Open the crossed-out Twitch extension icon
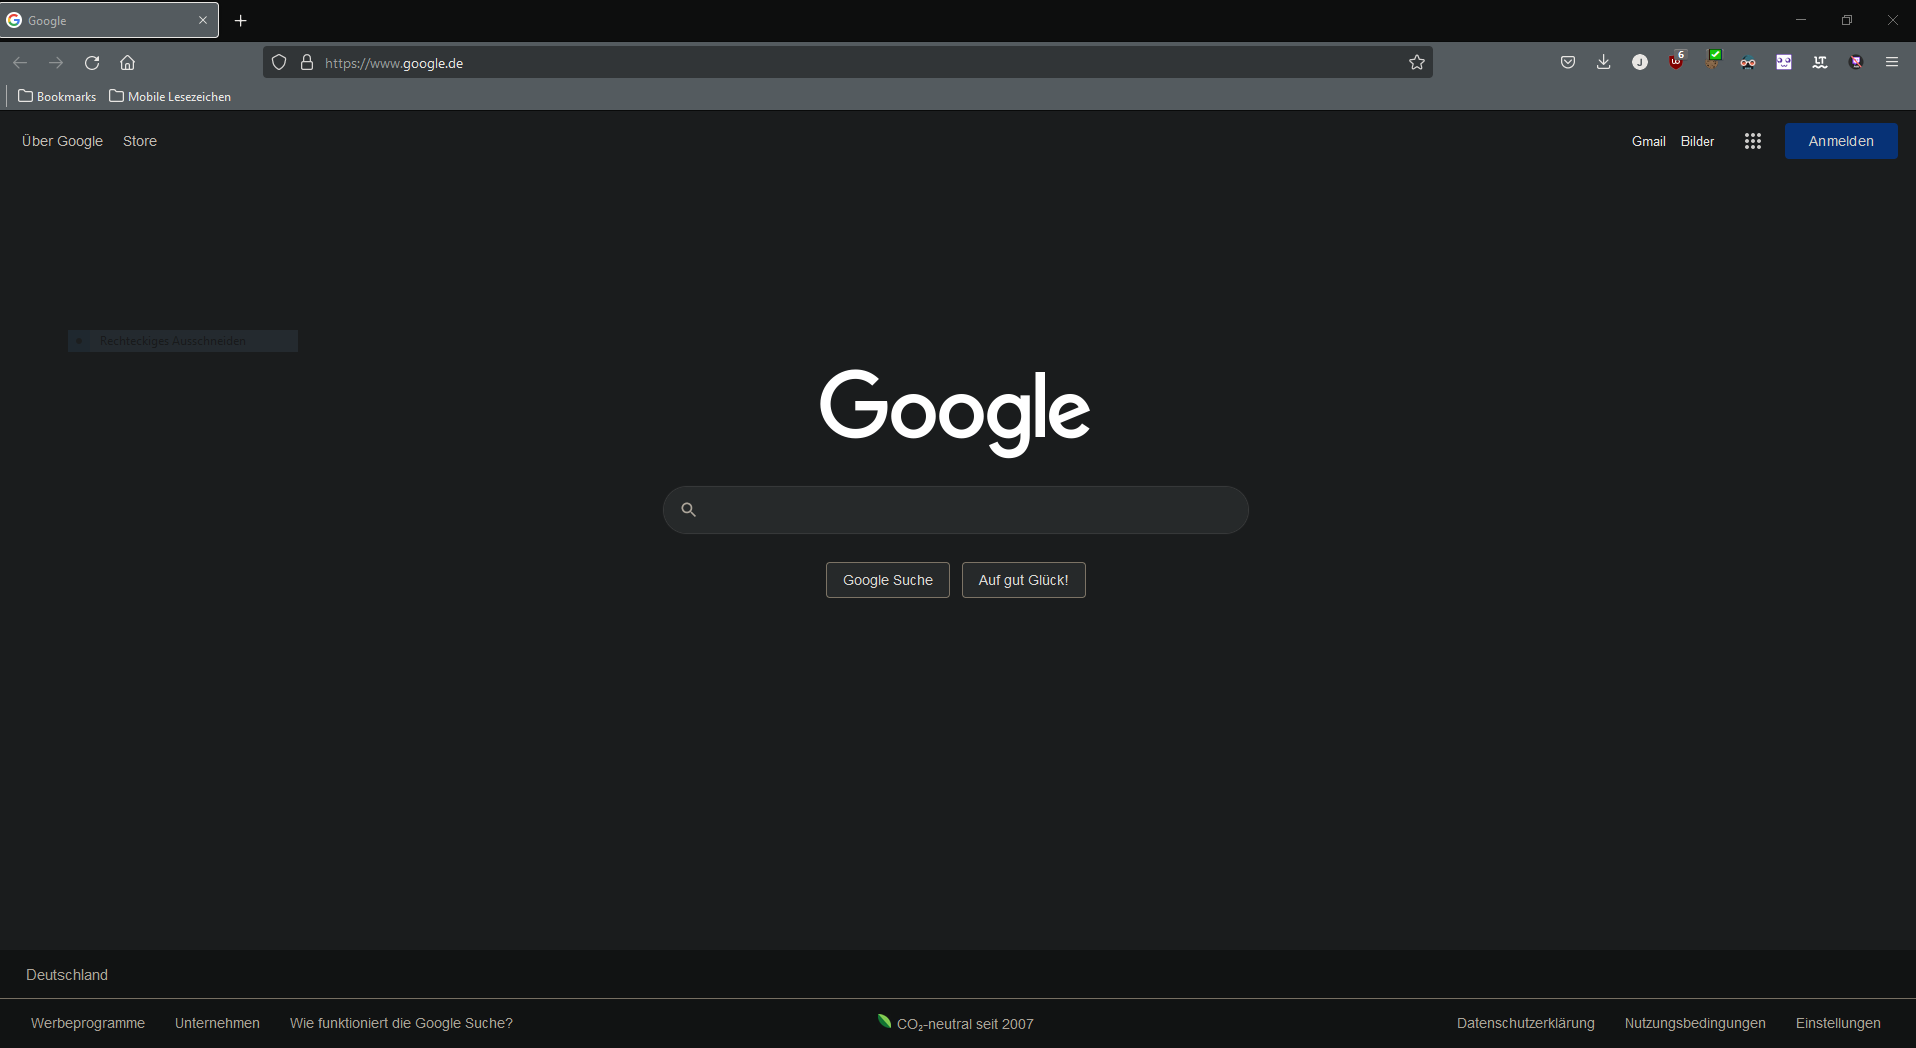The width and height of the screenshot is (1916, 1048). tap(1856, 62)
